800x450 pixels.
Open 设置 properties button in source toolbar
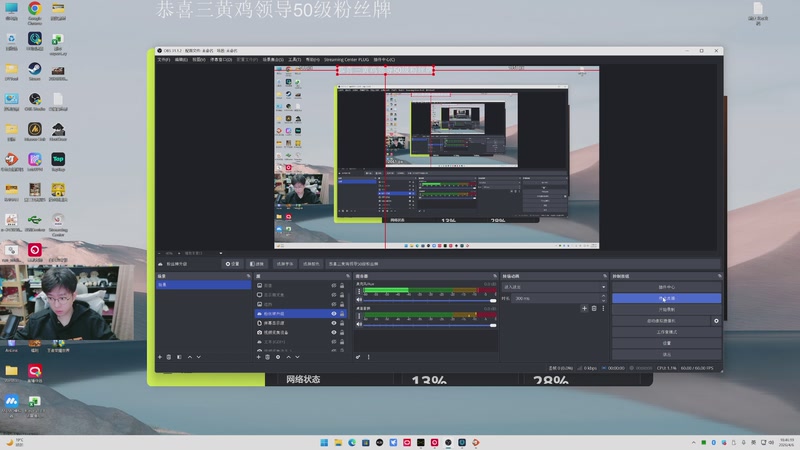[x=233, y=264]
